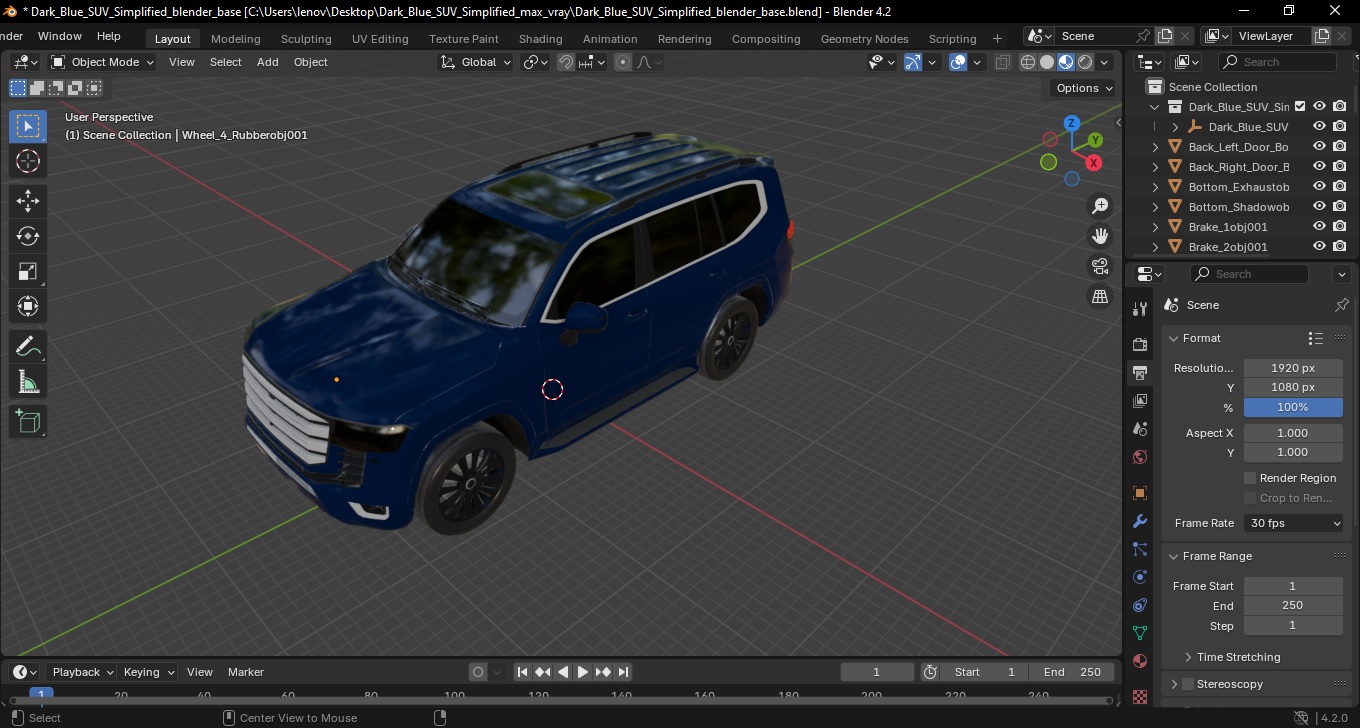The height and width of the screenshot is (728, 1360).
Task: Toggle X-ray display
Action: click(1003, 62)
